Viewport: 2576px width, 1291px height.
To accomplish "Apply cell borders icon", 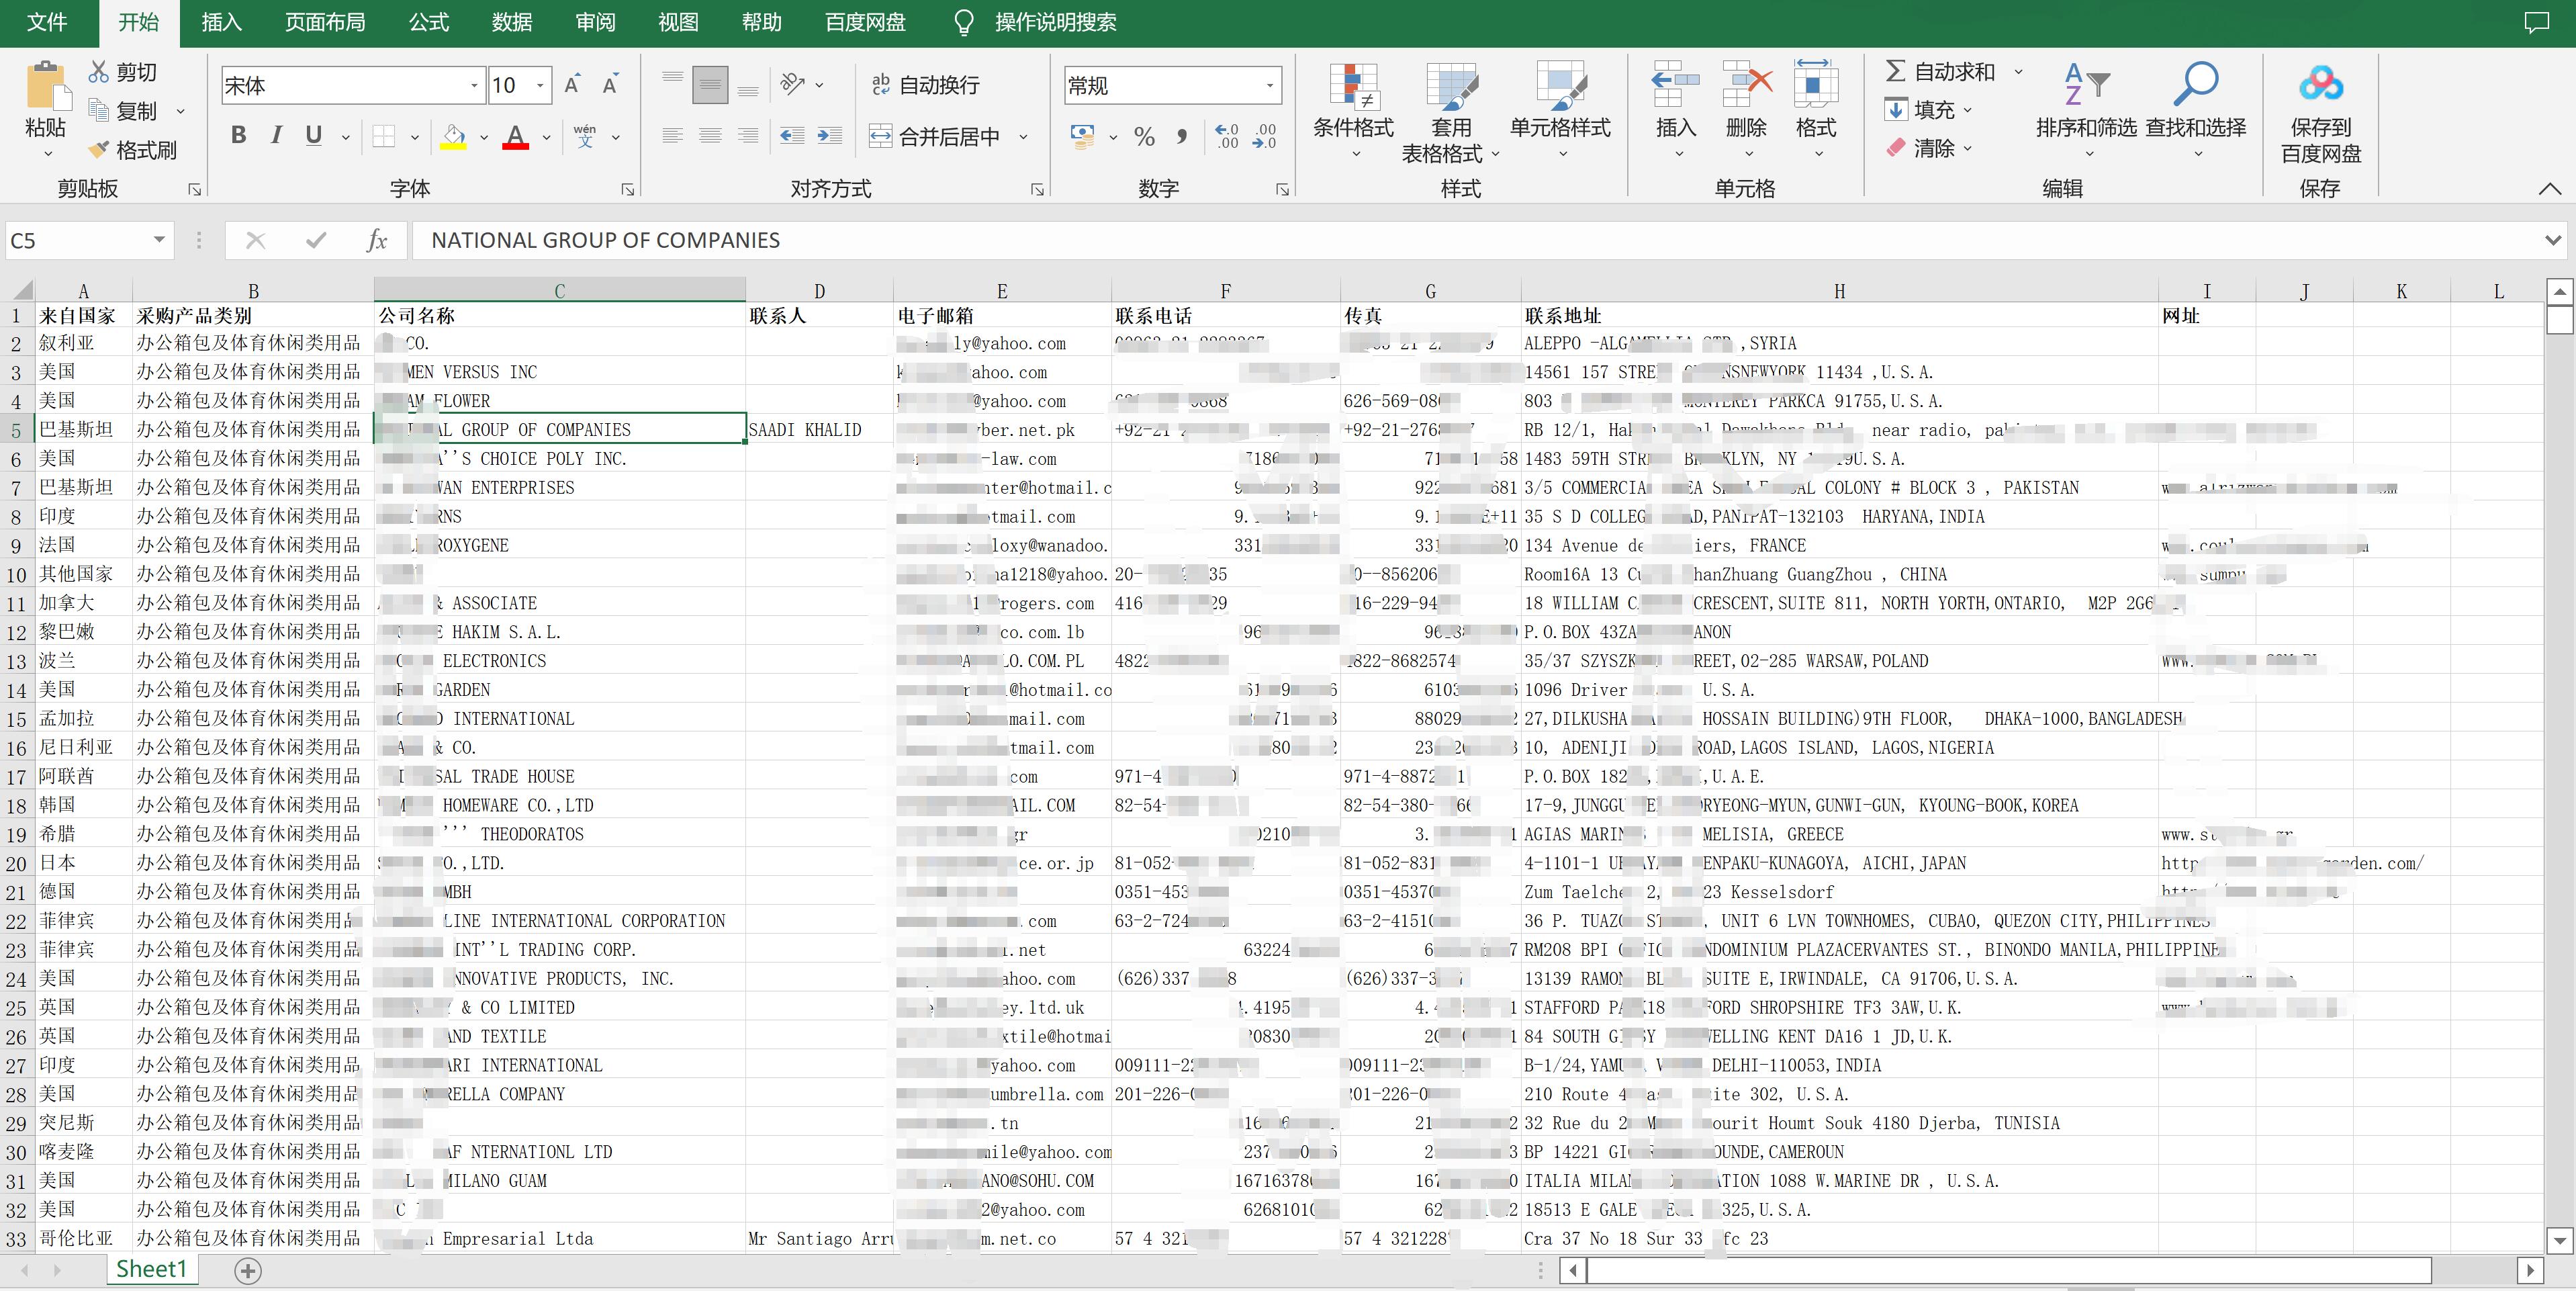I will pos(384,136).
